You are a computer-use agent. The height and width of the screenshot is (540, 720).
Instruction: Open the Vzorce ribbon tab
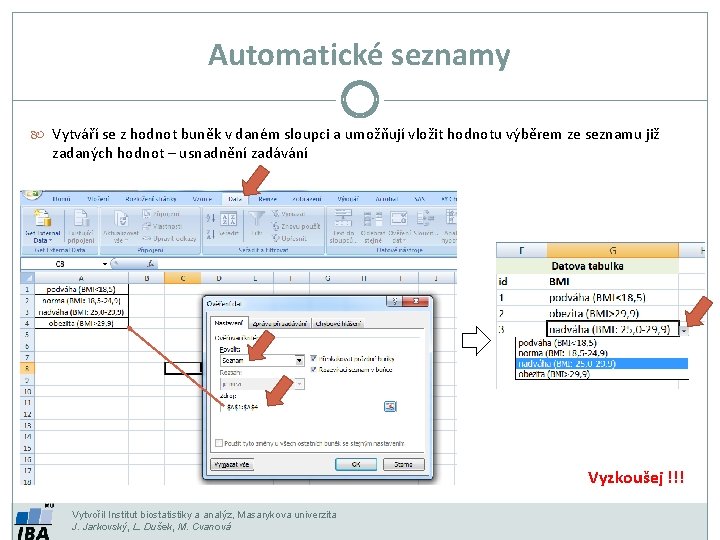point(202,199)
